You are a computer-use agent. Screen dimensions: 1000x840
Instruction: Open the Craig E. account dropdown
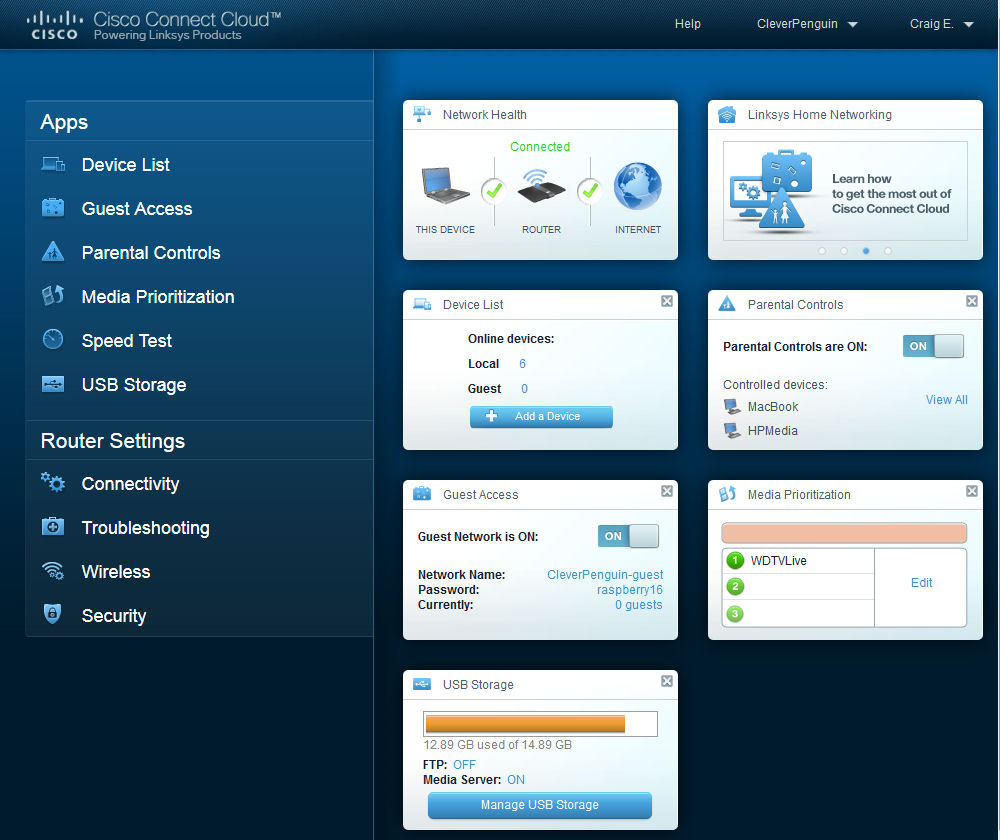(941, 24)
